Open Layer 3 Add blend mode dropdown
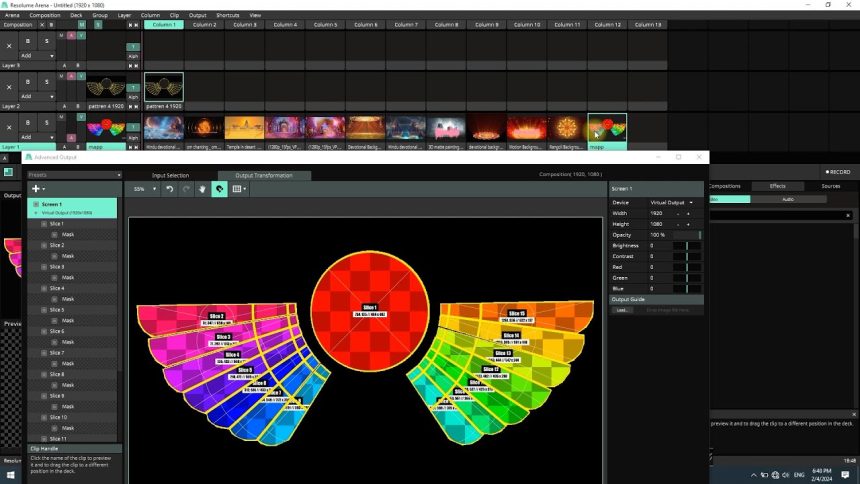 tap(37, 55)
